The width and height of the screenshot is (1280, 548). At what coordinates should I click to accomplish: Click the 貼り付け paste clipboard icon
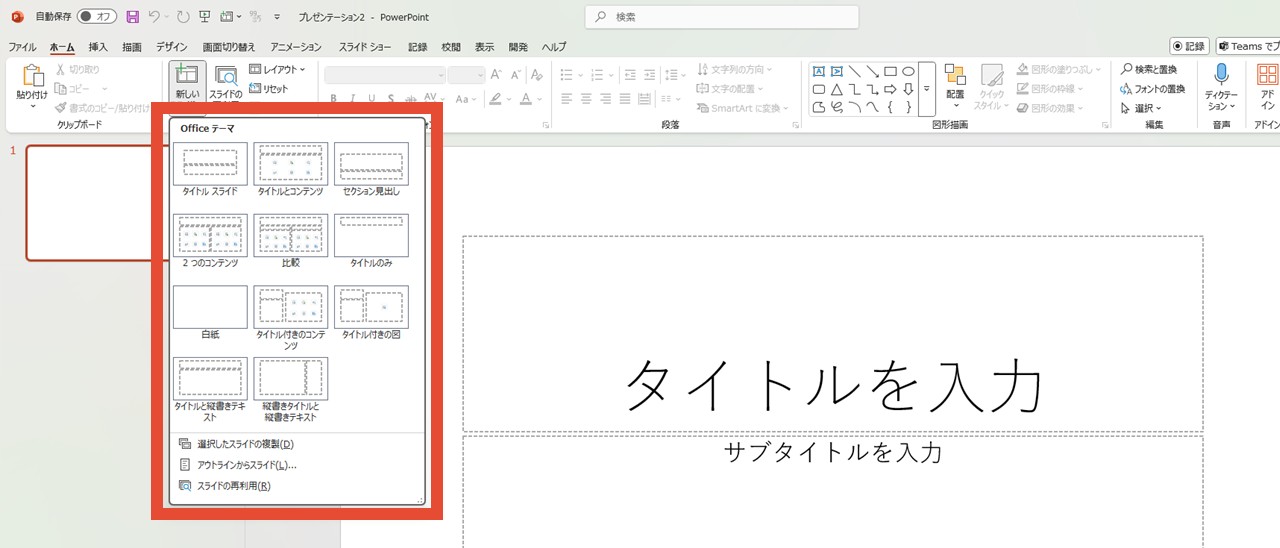pos(32,76)
